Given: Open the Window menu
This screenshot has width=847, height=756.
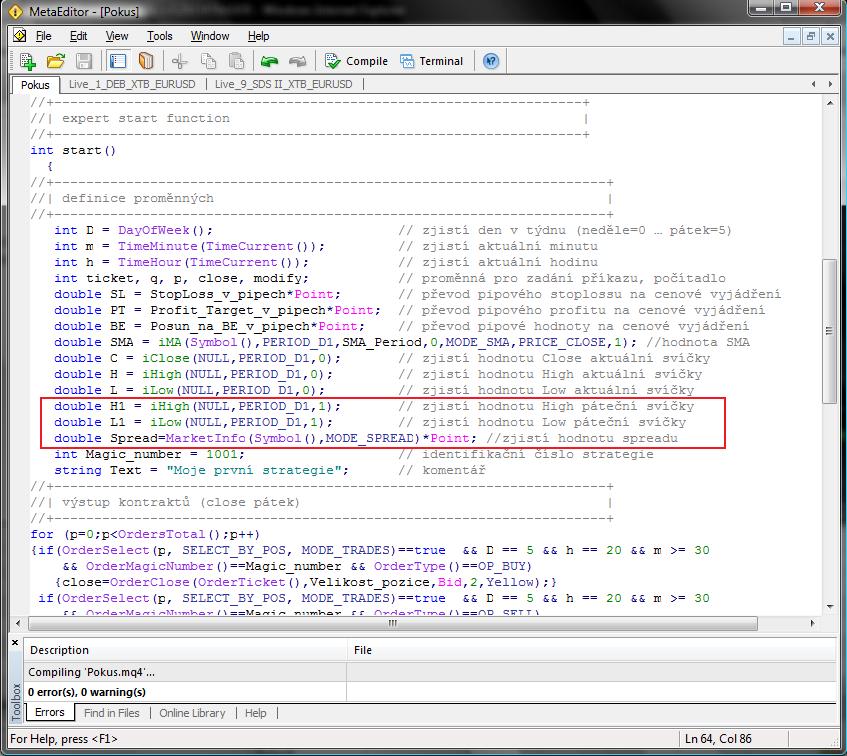Looking at the screenshot, I should coord(210,36).
